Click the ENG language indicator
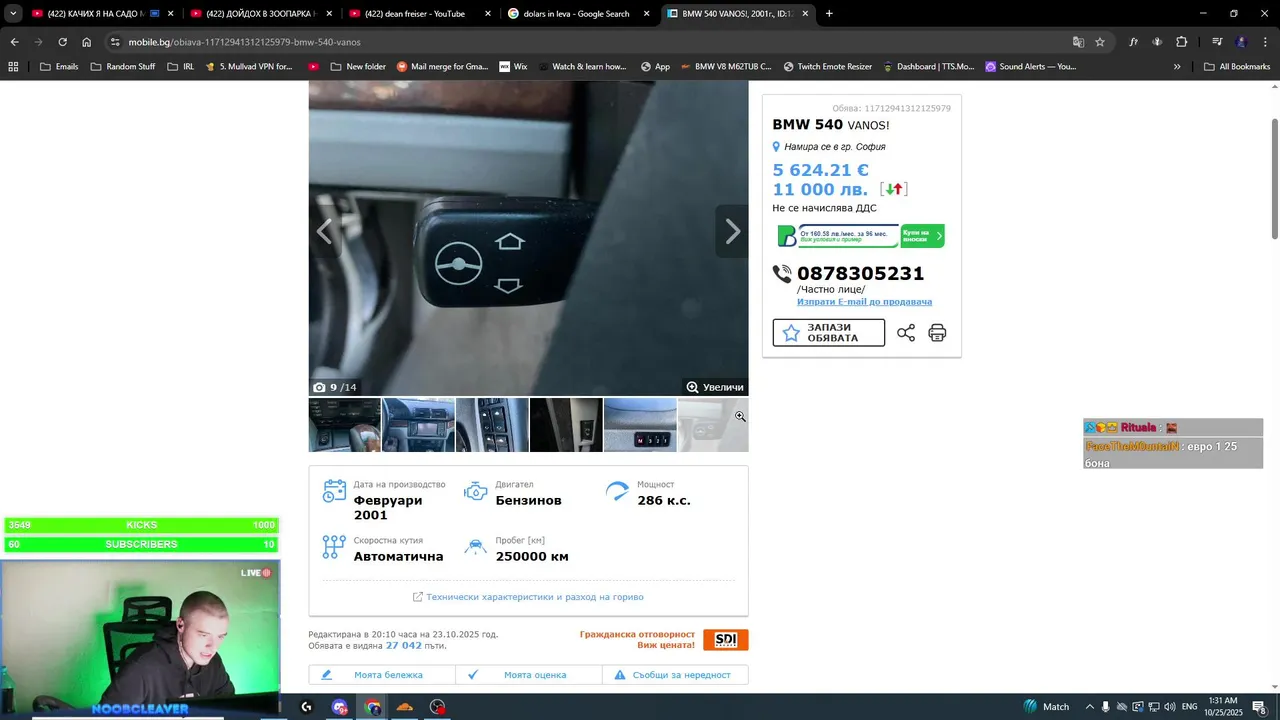The width and height of the screenshot is (1280, 720). (1189, 707)
